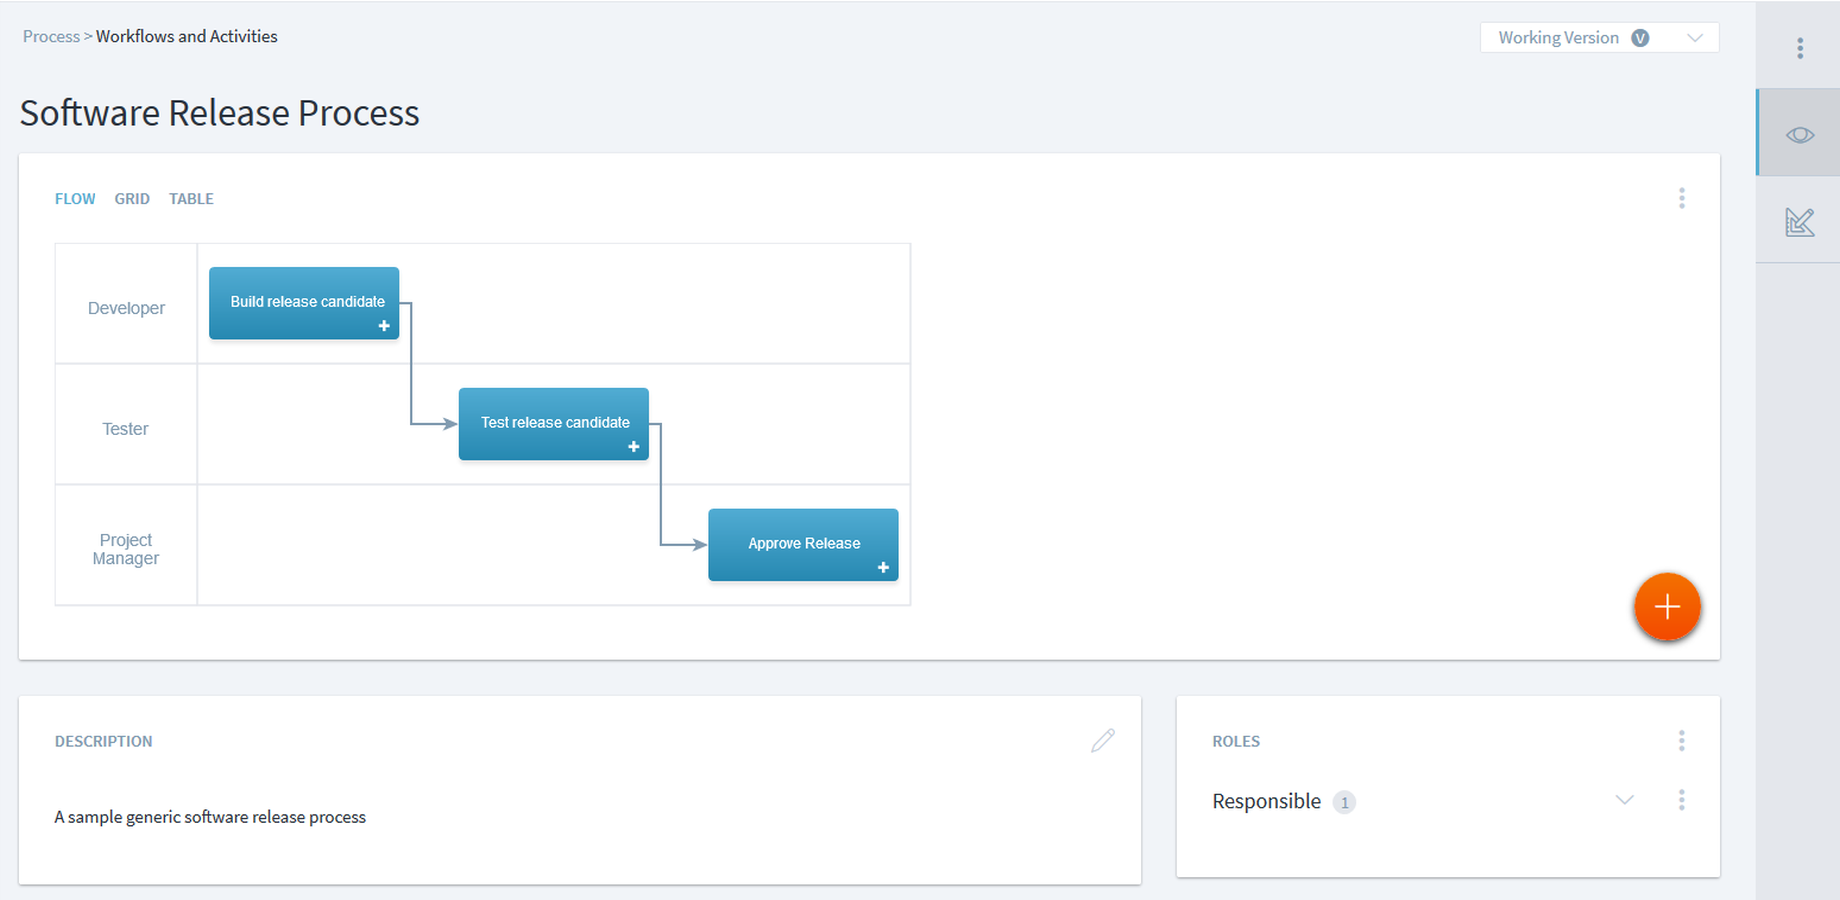The width and height of the screenshot is (1840, 900).
Task: Open Workflows and Activities breadcrumb
Action: [x=187, y=36]
